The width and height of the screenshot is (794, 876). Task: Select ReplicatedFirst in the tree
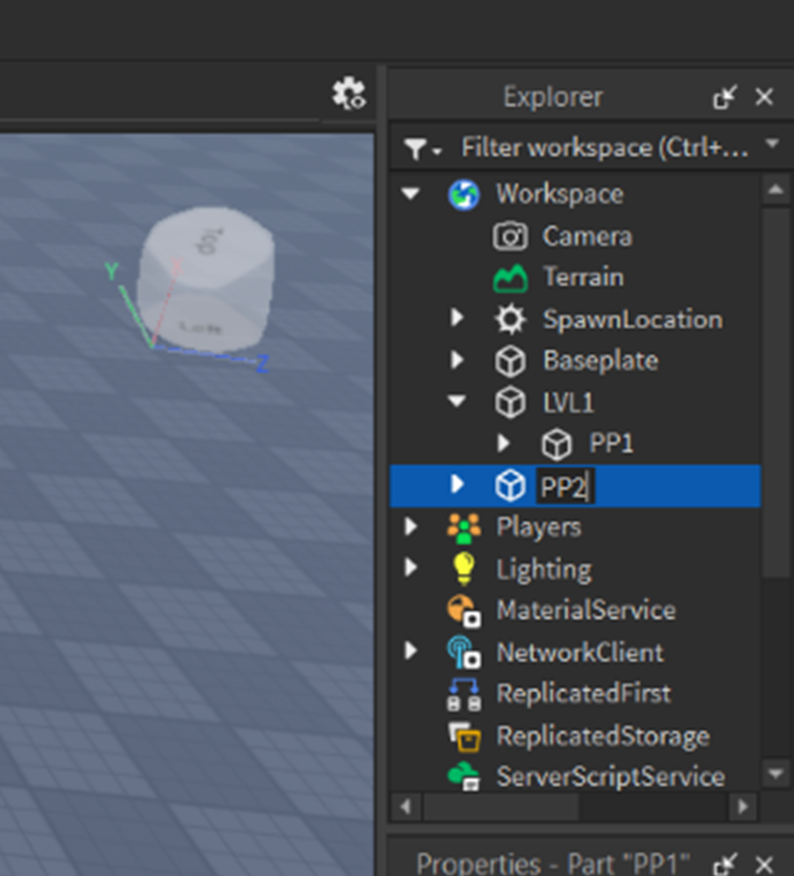point(583,694)
